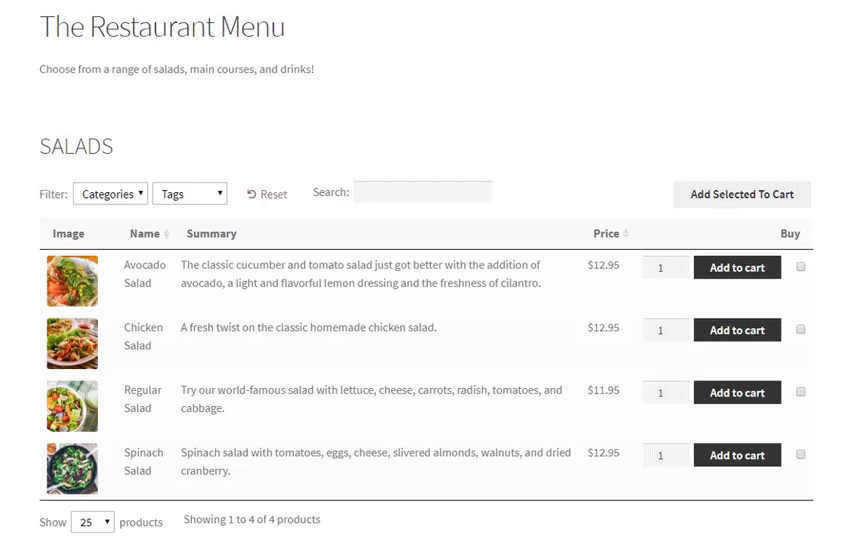The image size is (850, 544).
Task: Click the $11.95 price of Regular Salad
Action: click(603, 390)
